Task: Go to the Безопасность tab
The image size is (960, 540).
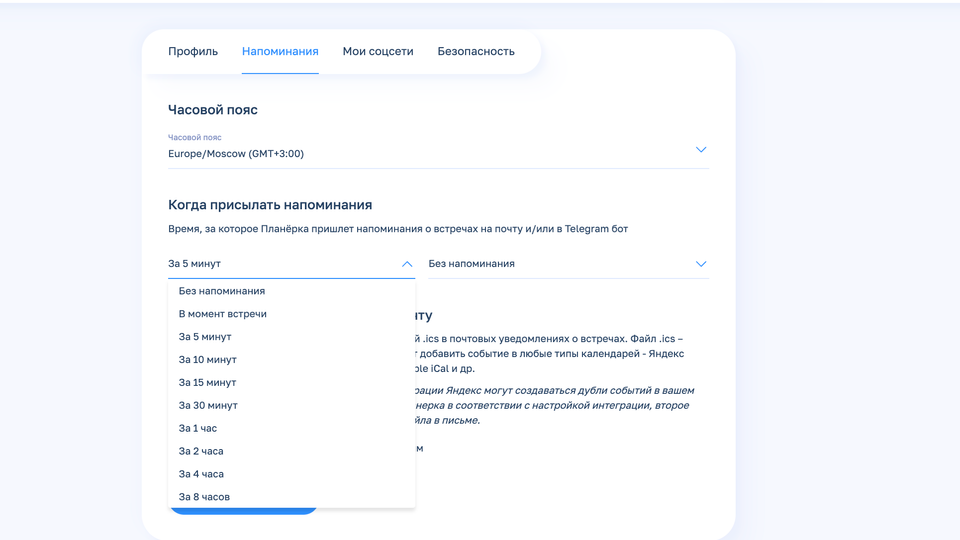Action: point(476,51)
